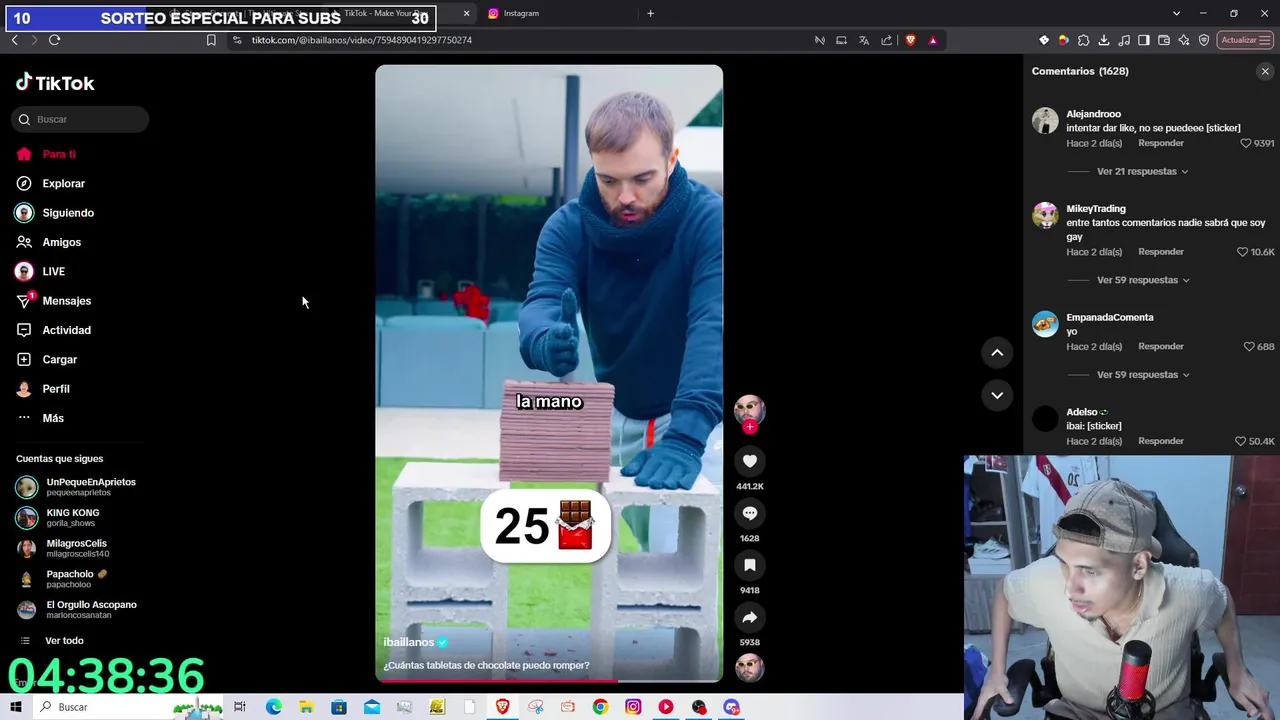This screenshot has width=1280, height=720.
Task: Expand Ver 59 respuestas under EmpanadaComenta
Action: 1143,375
